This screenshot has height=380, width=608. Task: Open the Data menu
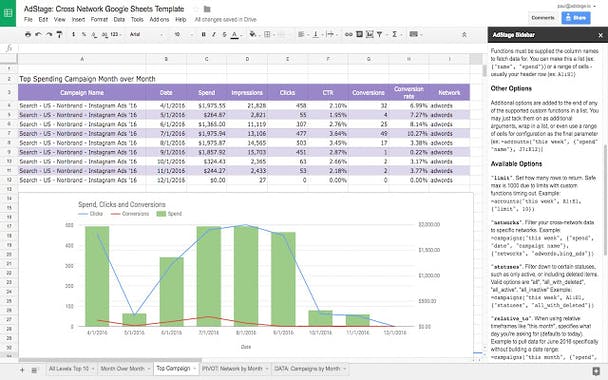pos(119,19)
